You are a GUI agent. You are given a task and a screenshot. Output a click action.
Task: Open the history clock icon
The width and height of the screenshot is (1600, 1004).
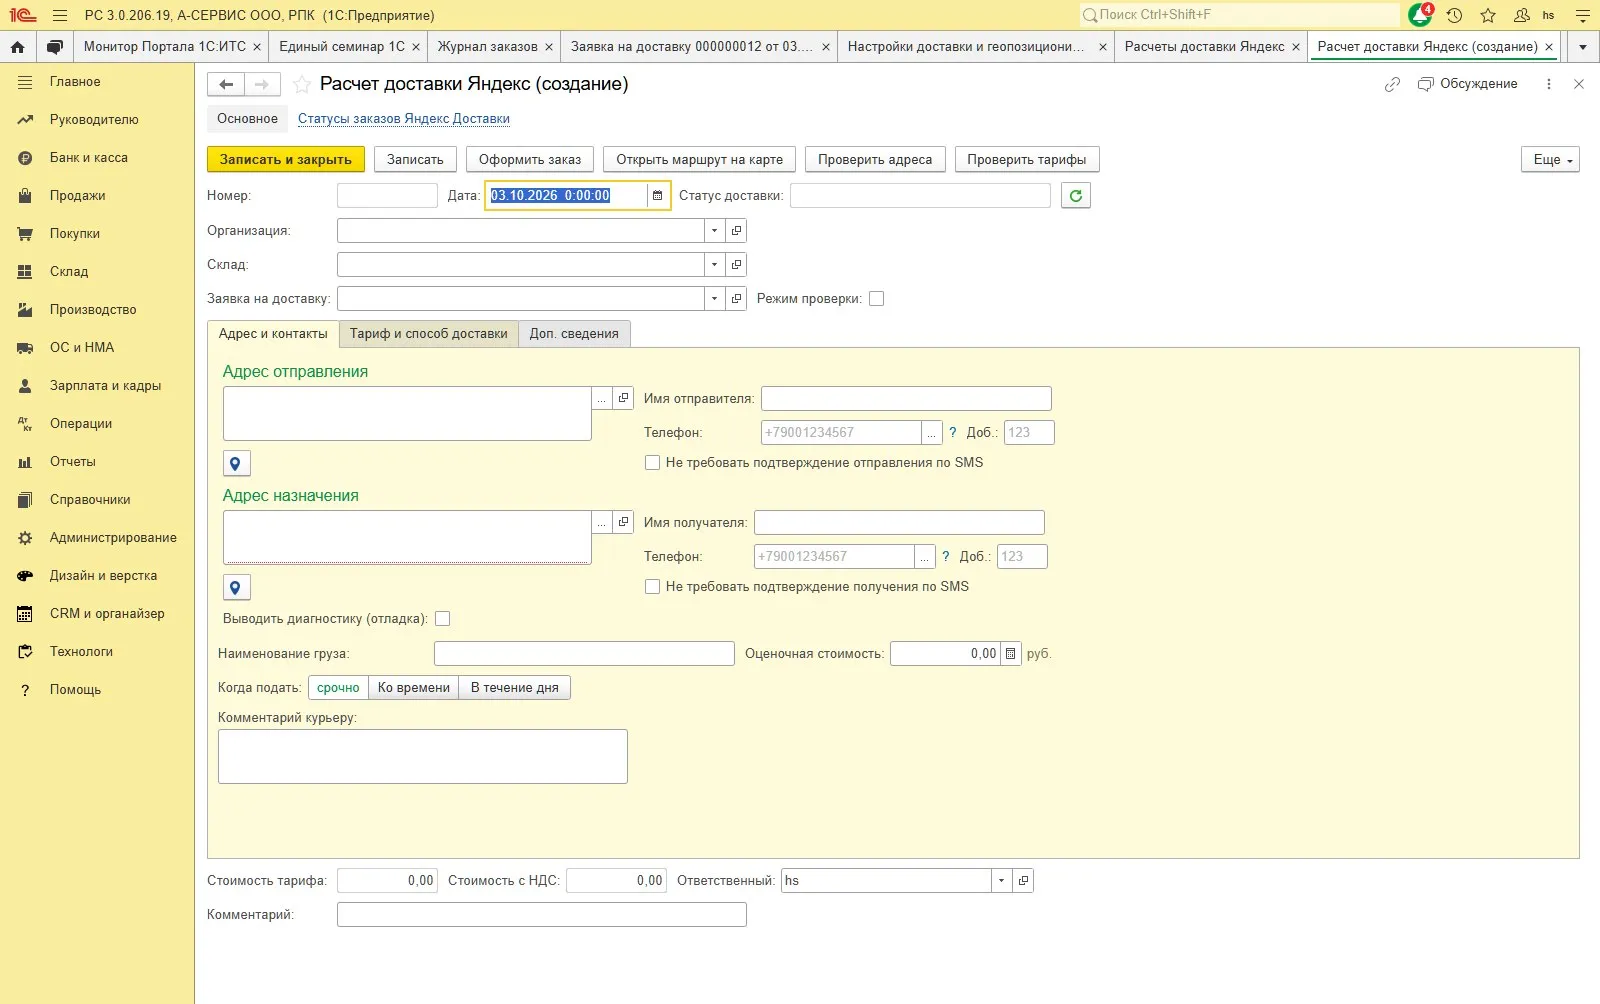(x=1454, y=15)
